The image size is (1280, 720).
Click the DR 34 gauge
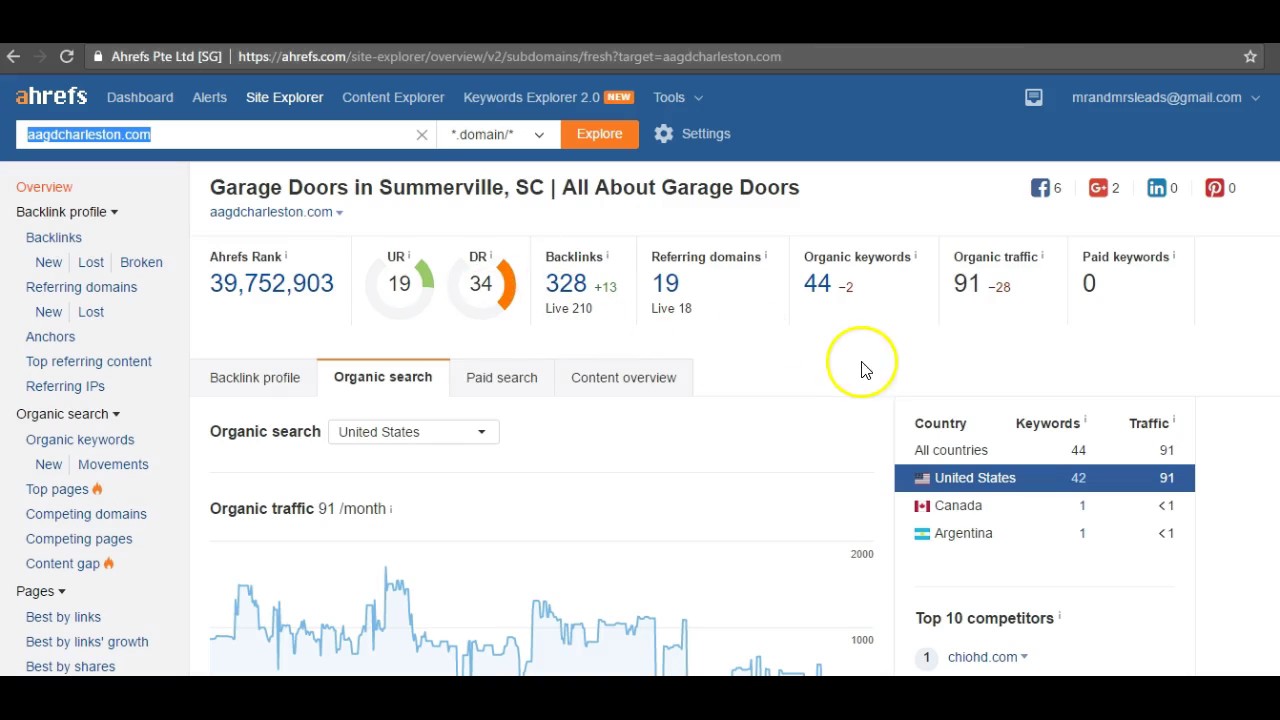coord(481,284)
